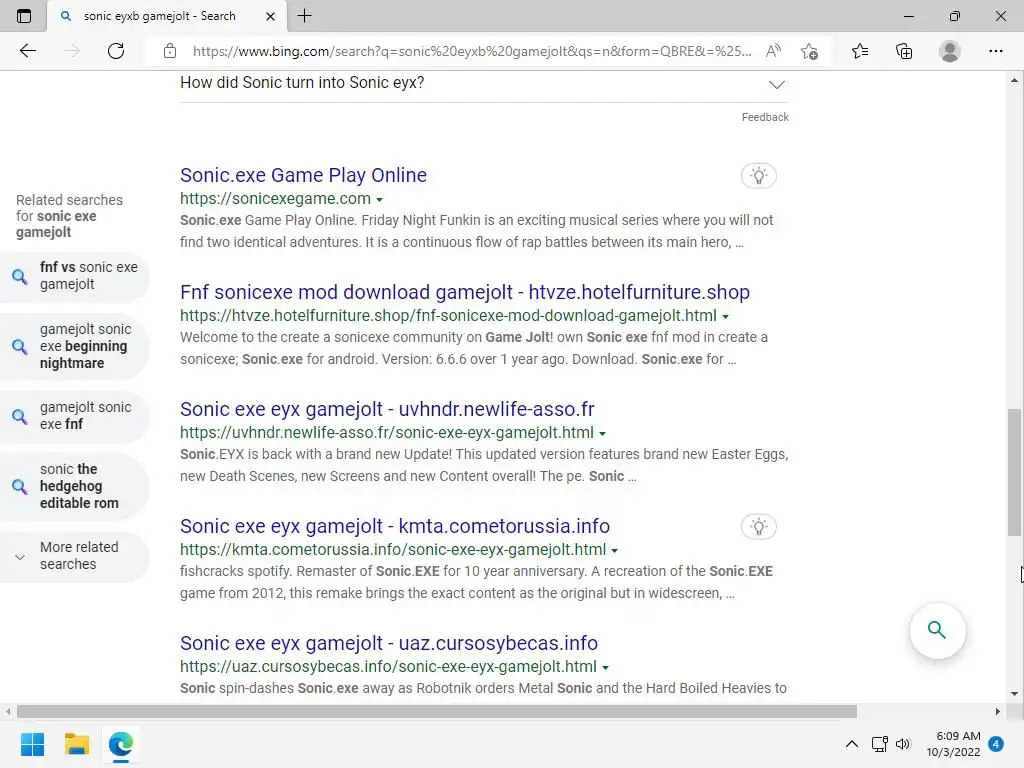Expand 'How did Sonic turn into Sonic eyx?'

pyautogui.click(x=484, y=84)
